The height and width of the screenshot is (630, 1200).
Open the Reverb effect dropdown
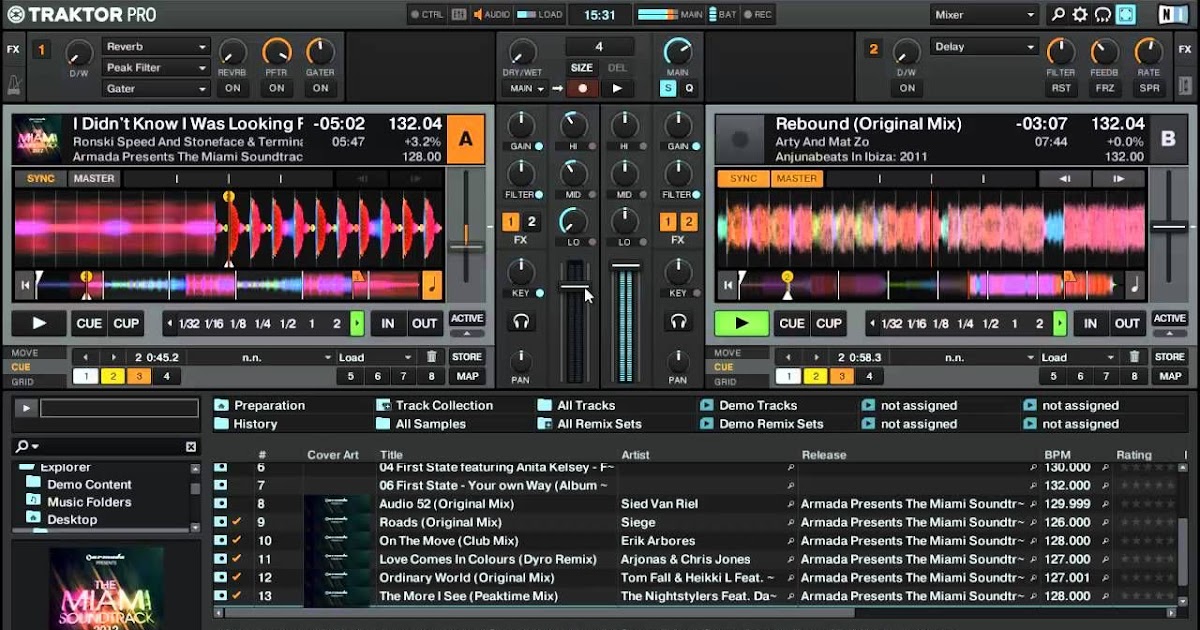(x=156, y=47)
